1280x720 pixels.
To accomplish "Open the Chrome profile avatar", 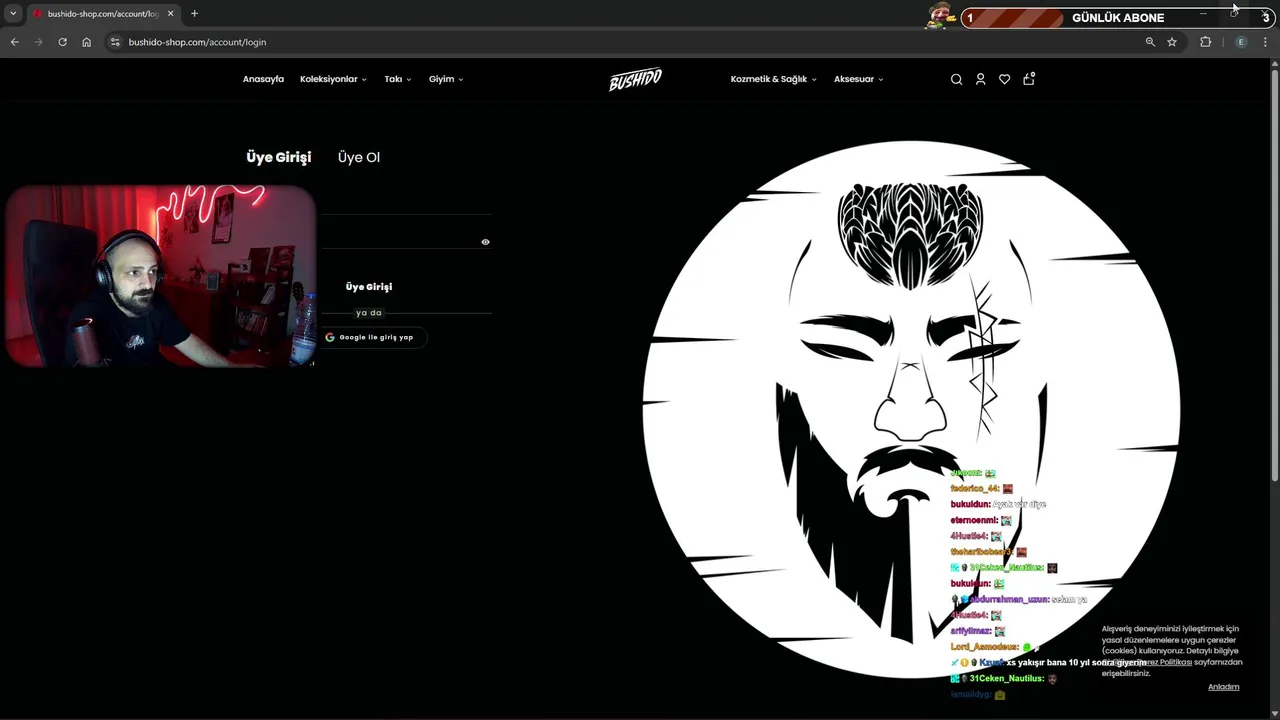I will click(1241, 42).
